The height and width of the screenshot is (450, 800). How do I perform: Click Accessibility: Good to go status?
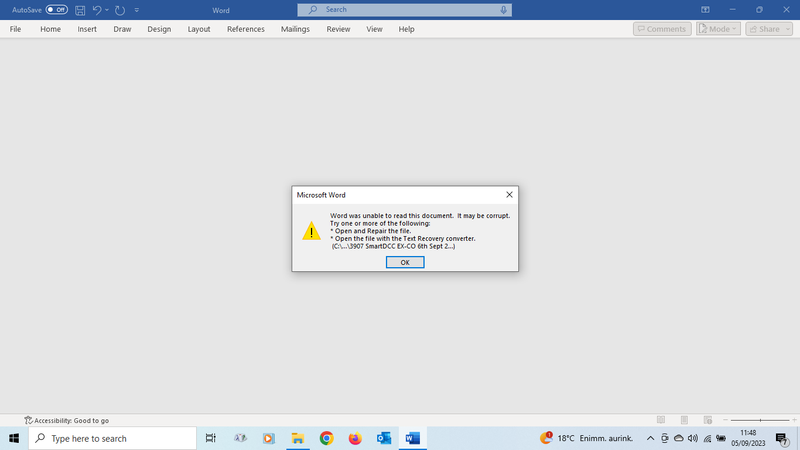[66, 420]
